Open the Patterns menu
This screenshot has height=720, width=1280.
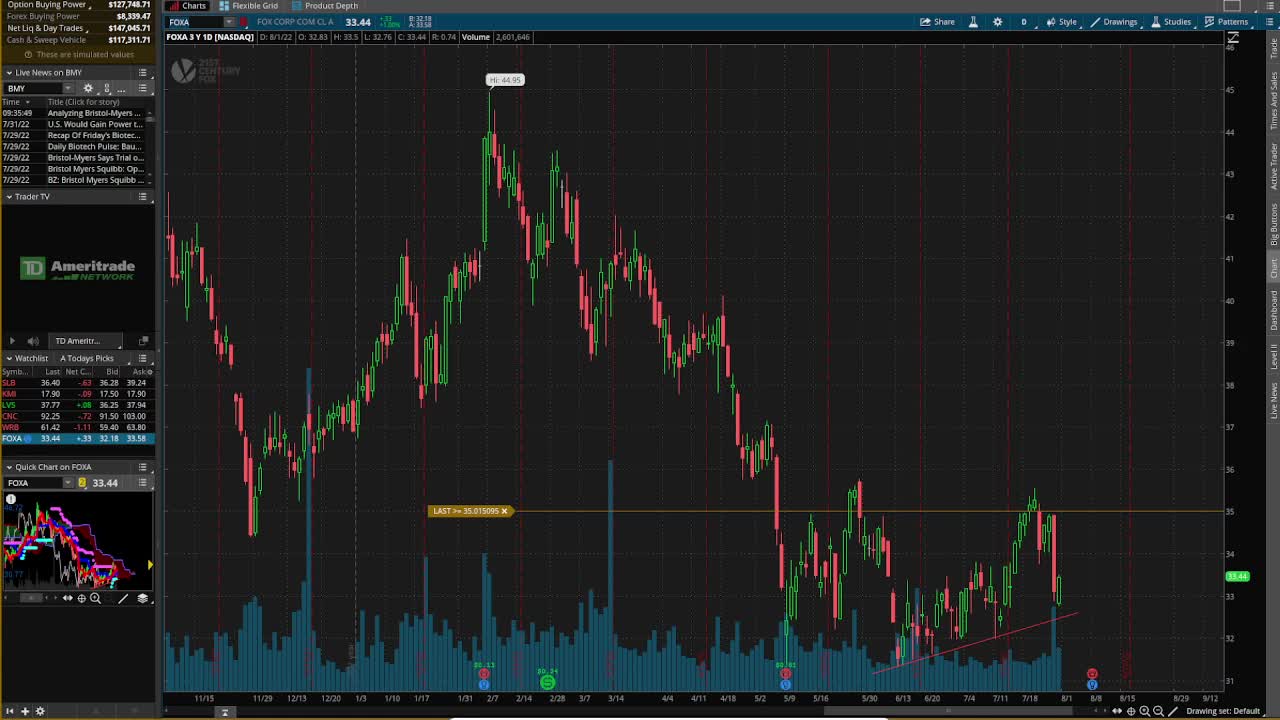tap(1226, 22)
